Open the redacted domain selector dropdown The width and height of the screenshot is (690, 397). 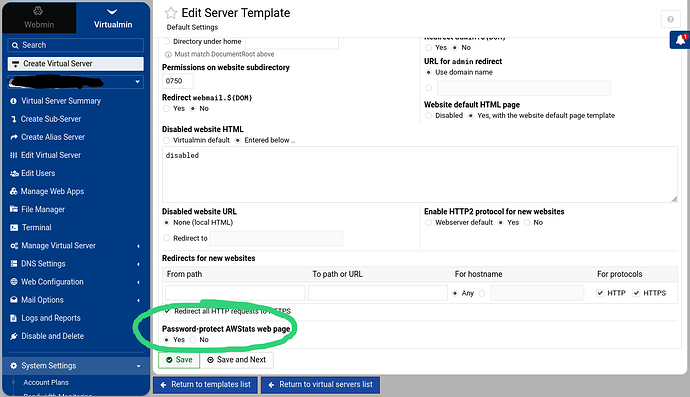tap(76, 82)
